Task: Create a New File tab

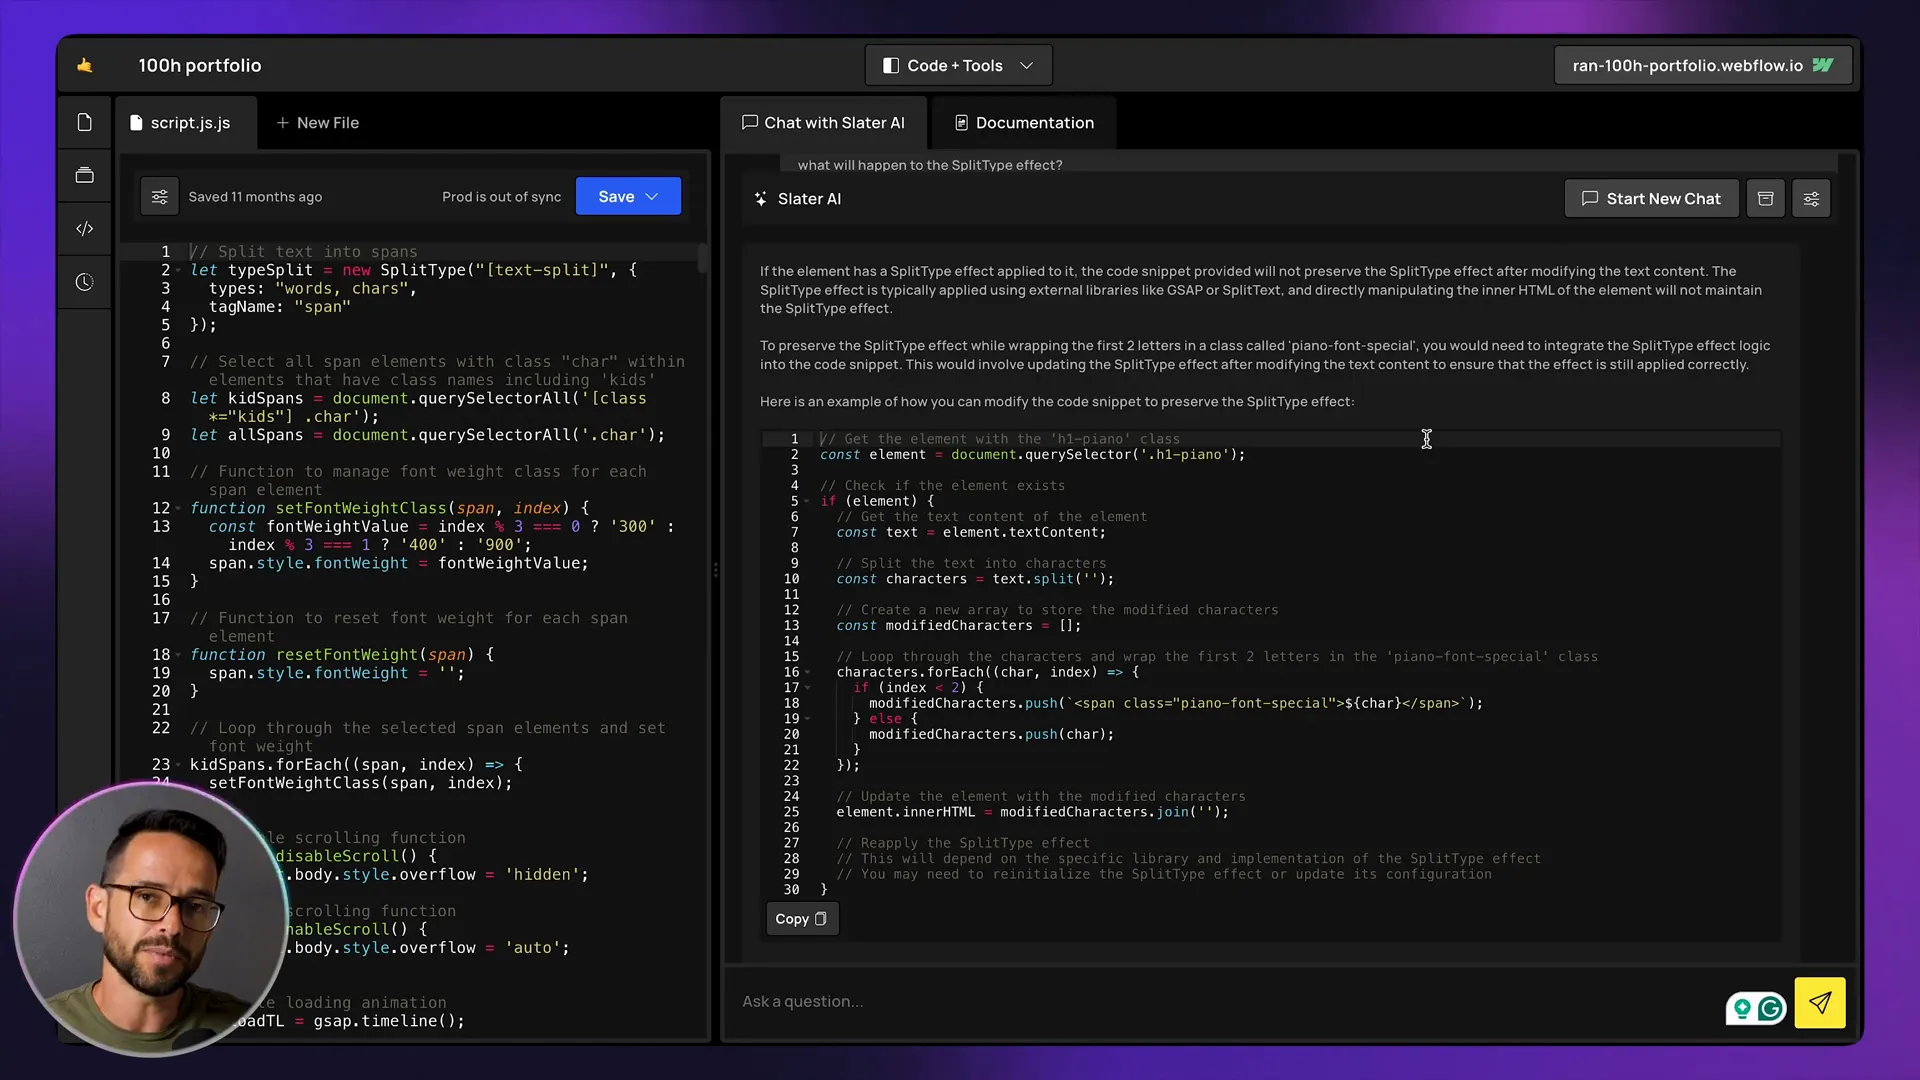Action: 318,122
